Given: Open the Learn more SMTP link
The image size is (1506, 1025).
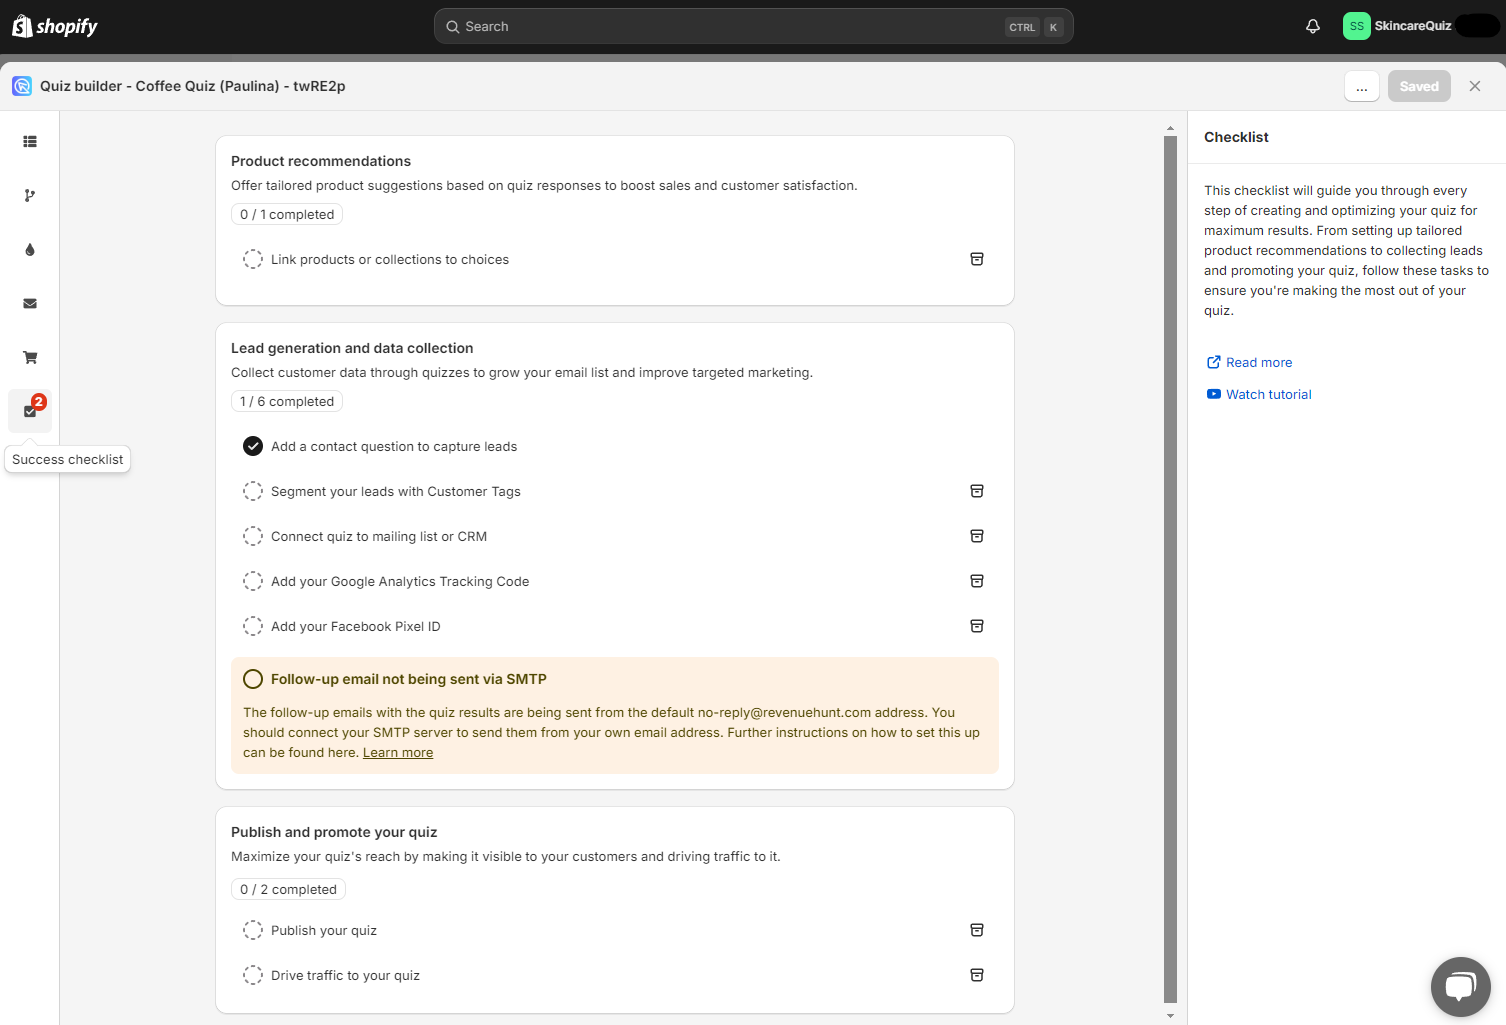Looking at the screenshot, I should (x=398, y=753).
